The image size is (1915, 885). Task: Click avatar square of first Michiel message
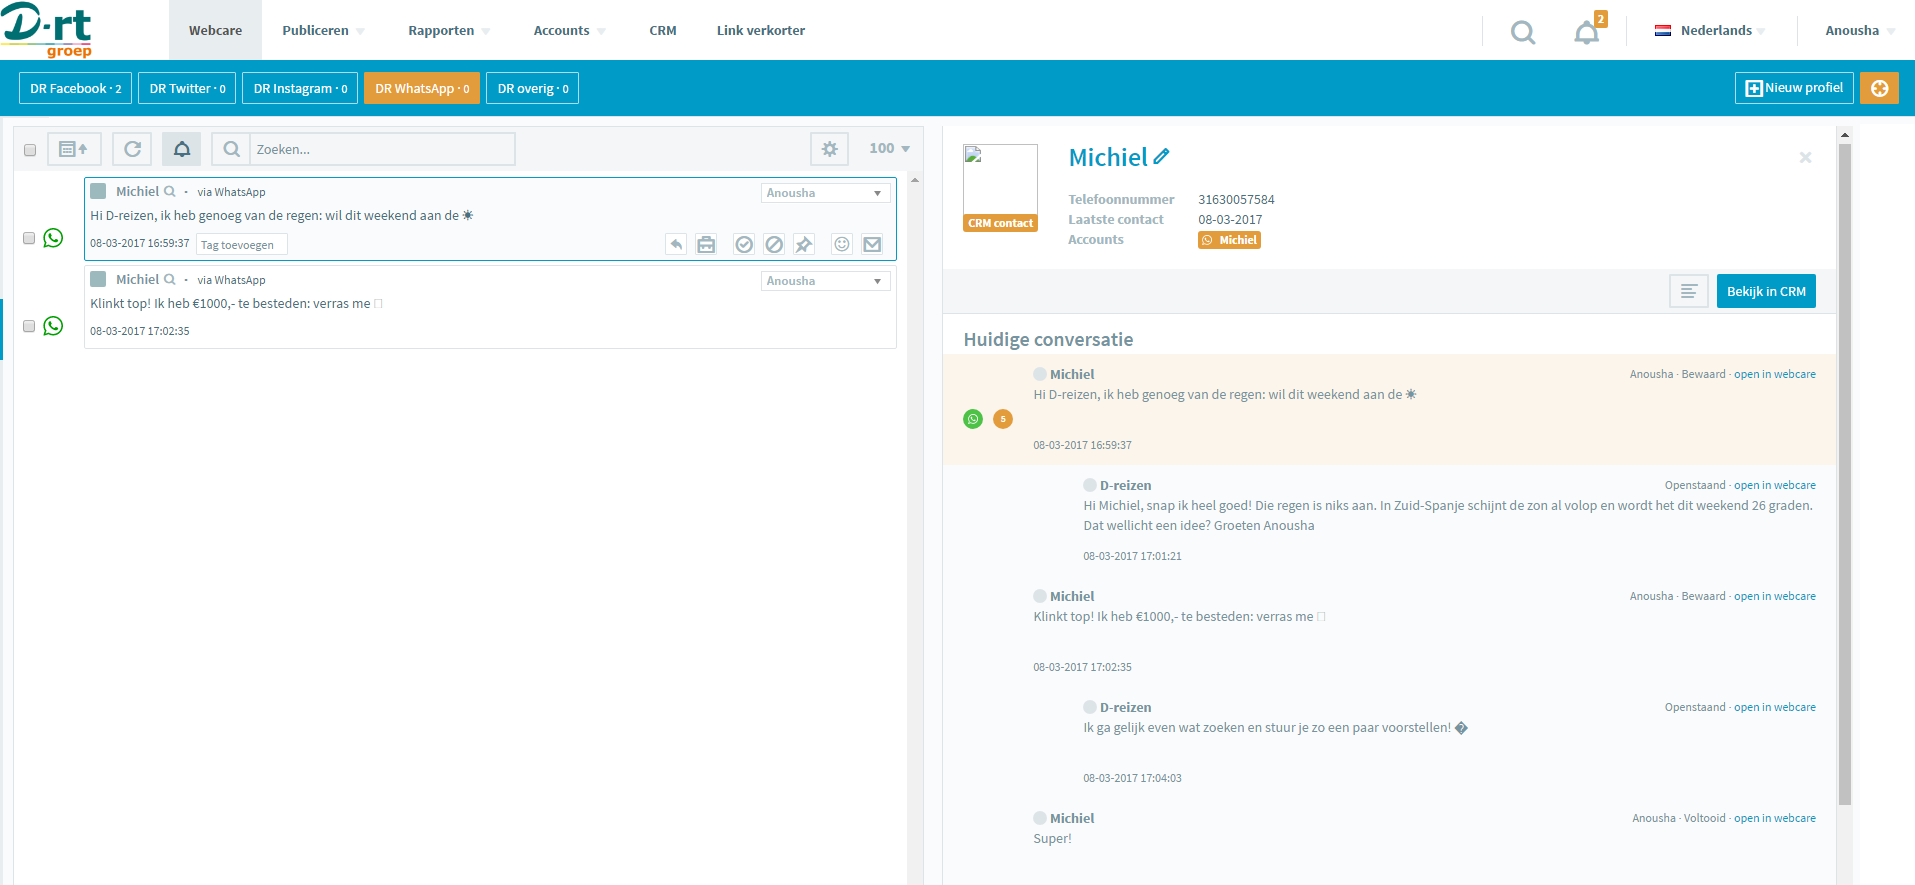pos(98,191)
